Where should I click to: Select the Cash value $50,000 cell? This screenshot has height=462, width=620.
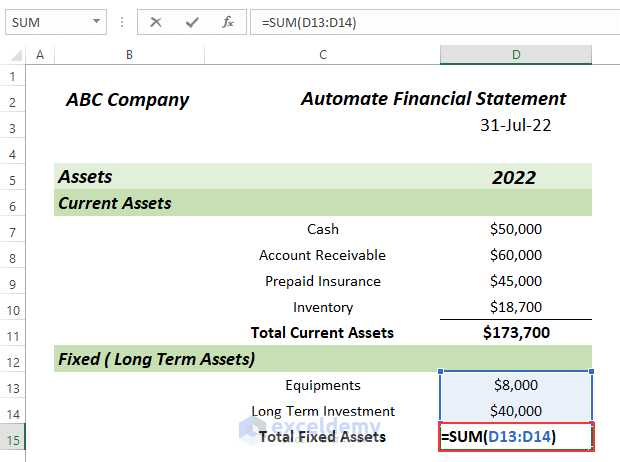tap(516, 229)
